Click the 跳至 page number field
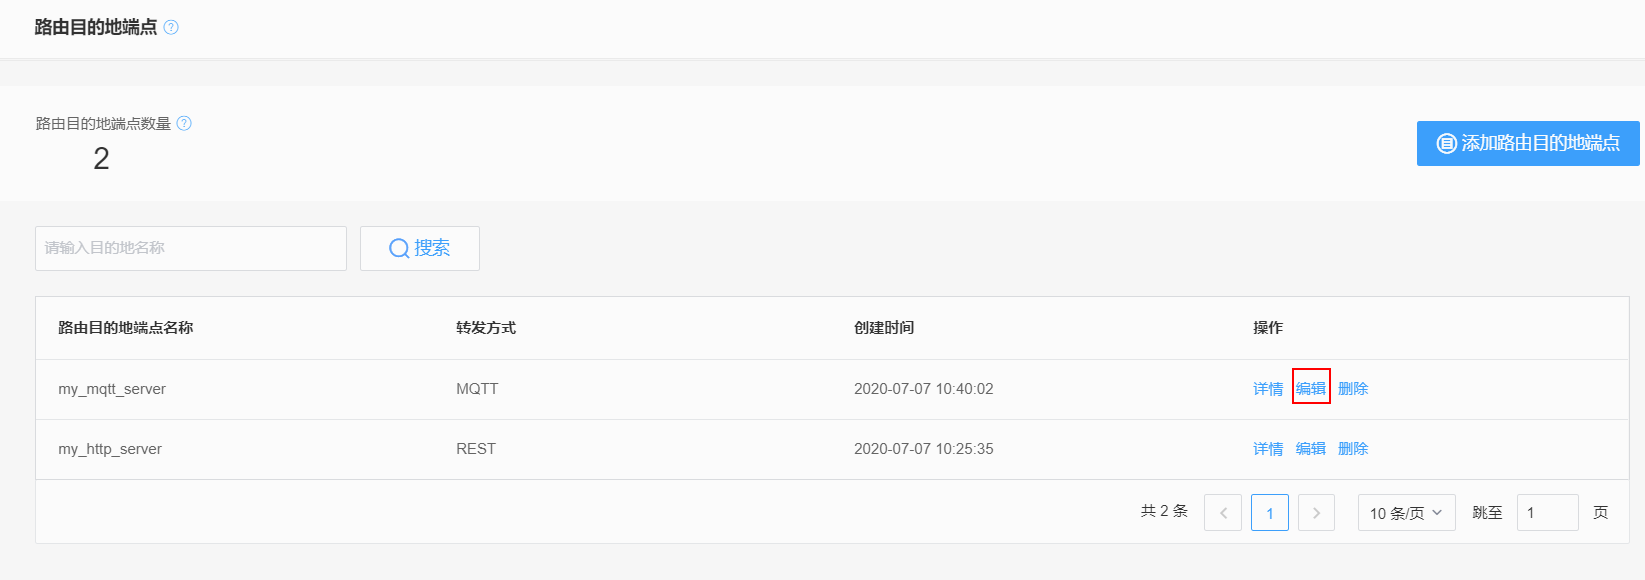 click(x=1547, y=512)
